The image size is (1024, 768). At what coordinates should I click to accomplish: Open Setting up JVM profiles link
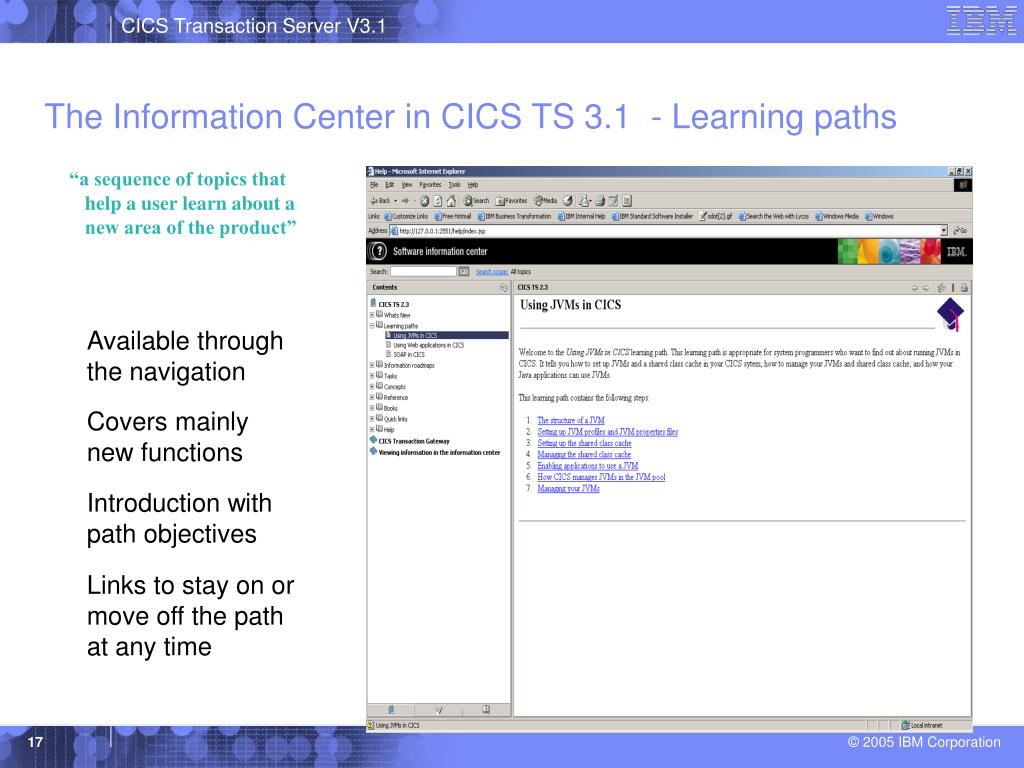click(607, 432)
